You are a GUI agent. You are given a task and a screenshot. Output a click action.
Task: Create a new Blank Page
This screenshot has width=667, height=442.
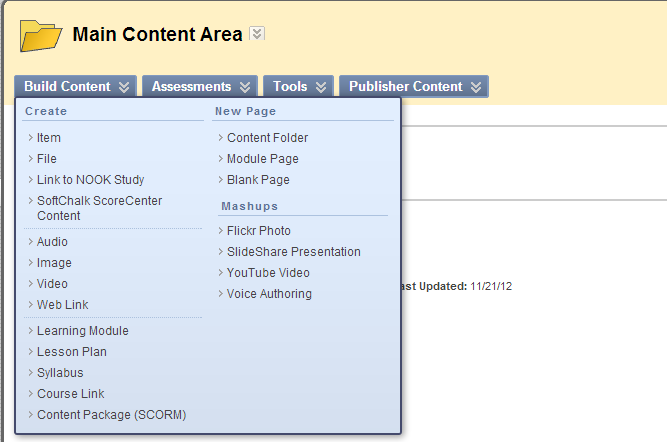pyautogui.click(x=258, y=180)
